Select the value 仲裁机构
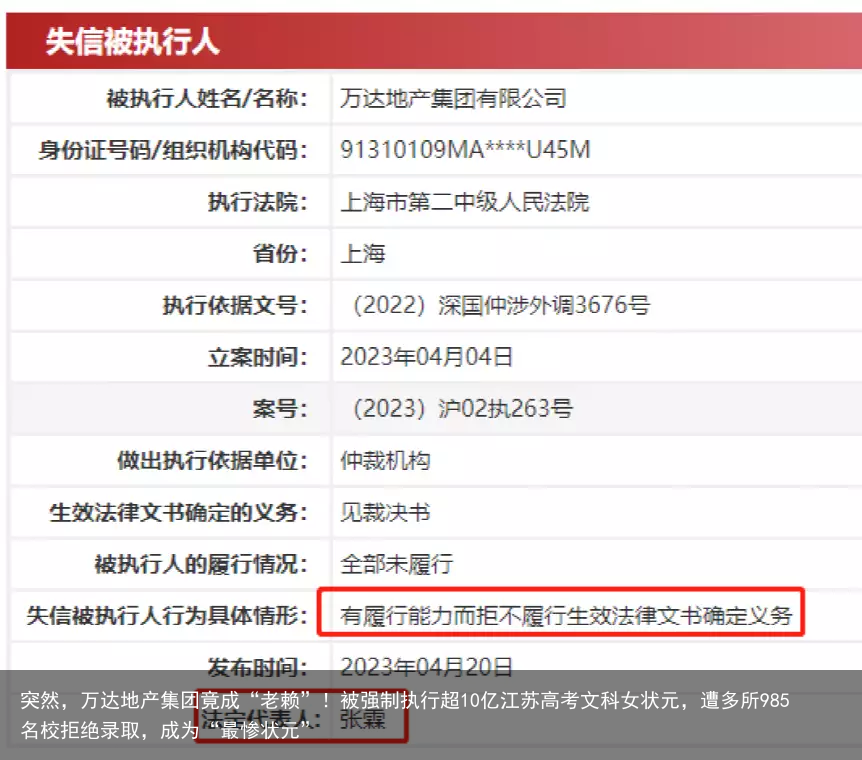Image resolution: width=862 pixels, height=760 pixels. [385, 460]
